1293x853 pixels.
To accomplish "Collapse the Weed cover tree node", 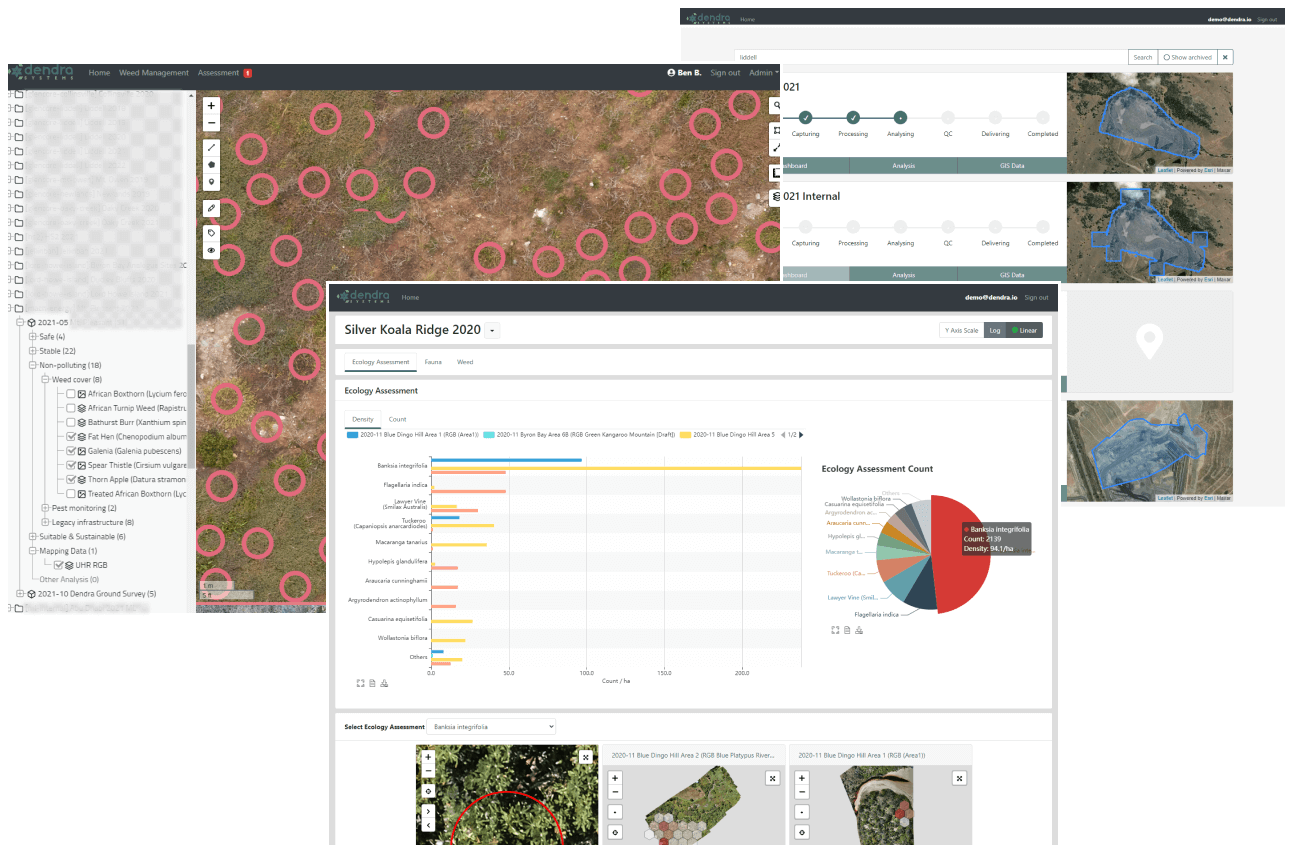I will (x=45, y=380).
